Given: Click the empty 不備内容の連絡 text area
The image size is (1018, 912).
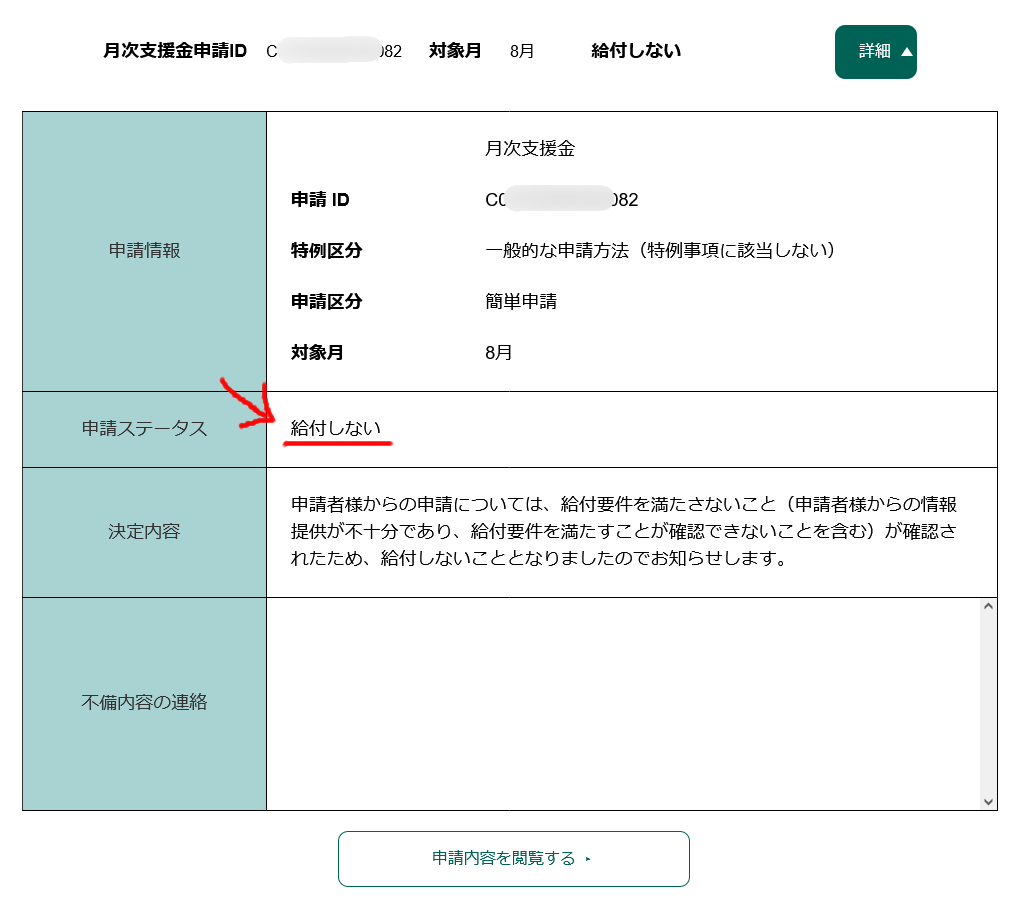Looking at the screenshot, I should click(623, 704).
